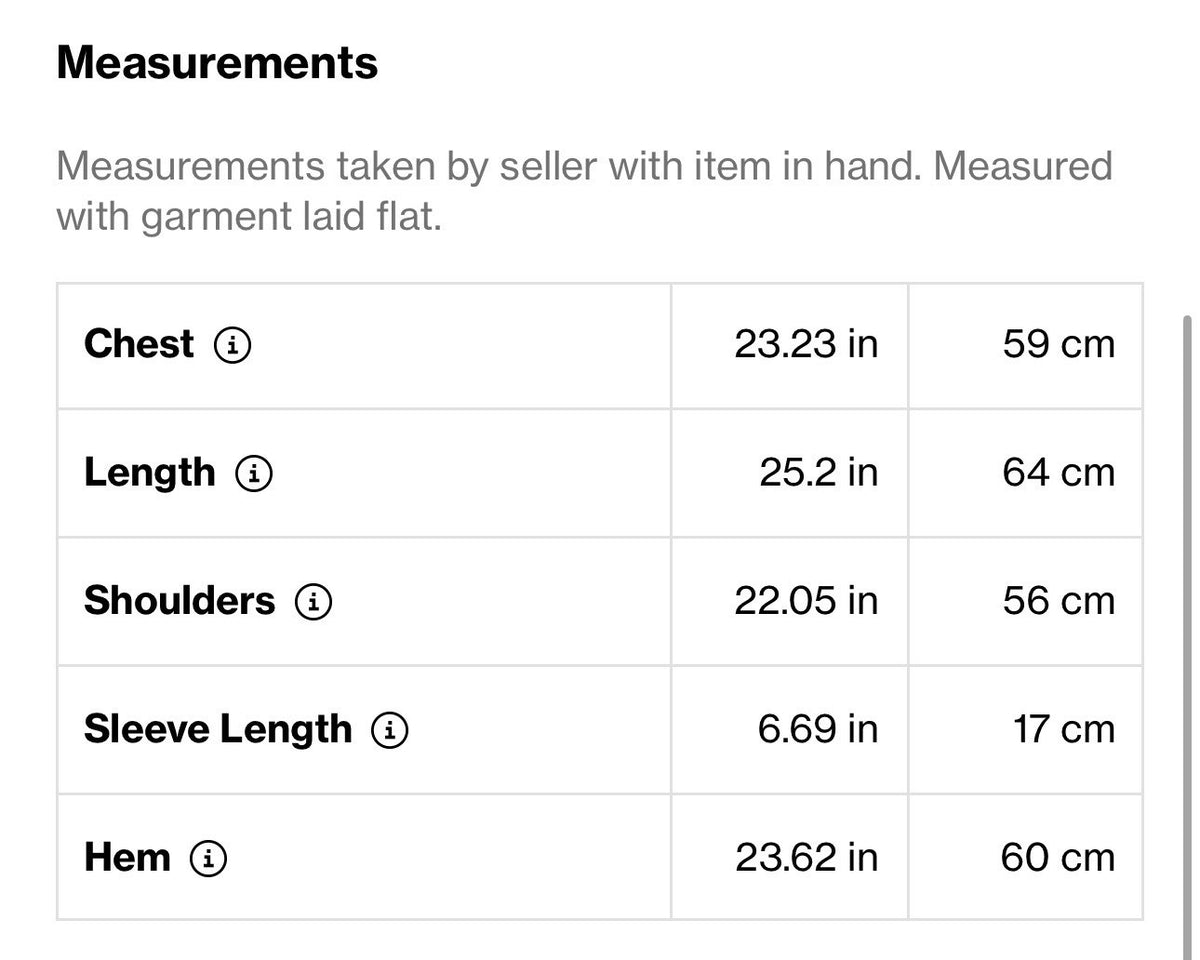
Task: Click the 23.62 in hem value
Action: 806,858
